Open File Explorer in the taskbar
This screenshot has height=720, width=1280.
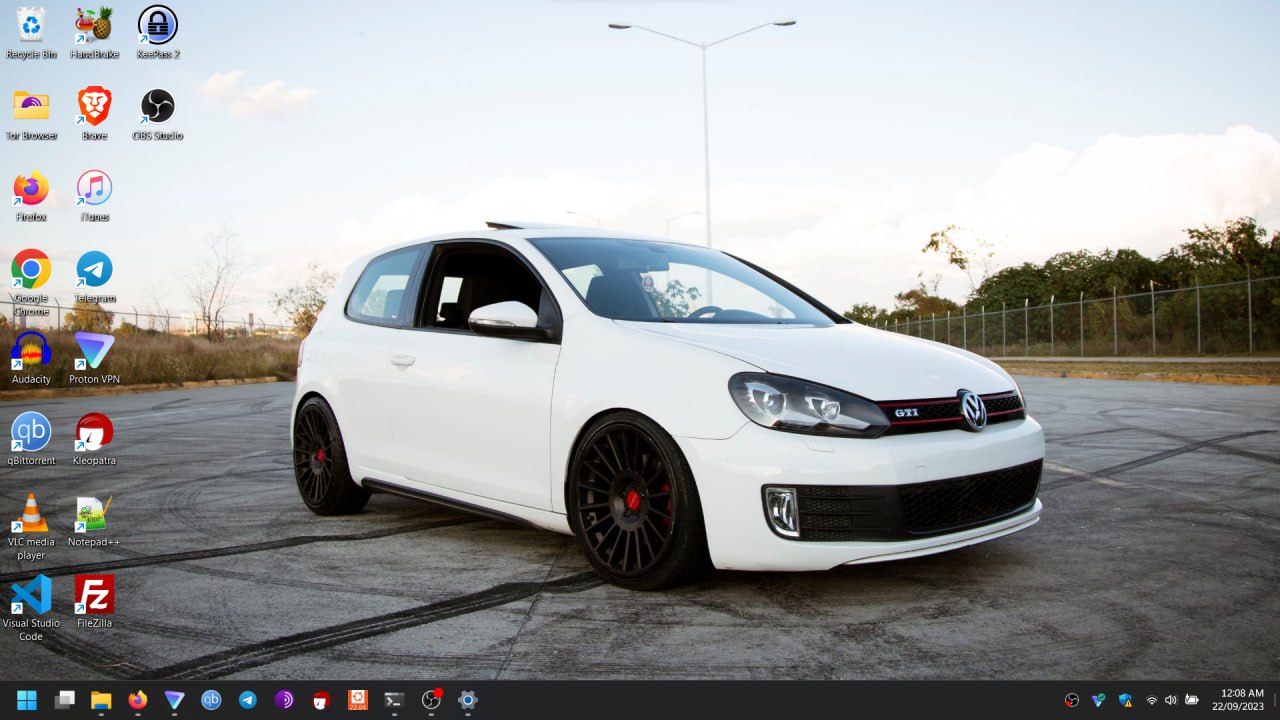[101, 700]
